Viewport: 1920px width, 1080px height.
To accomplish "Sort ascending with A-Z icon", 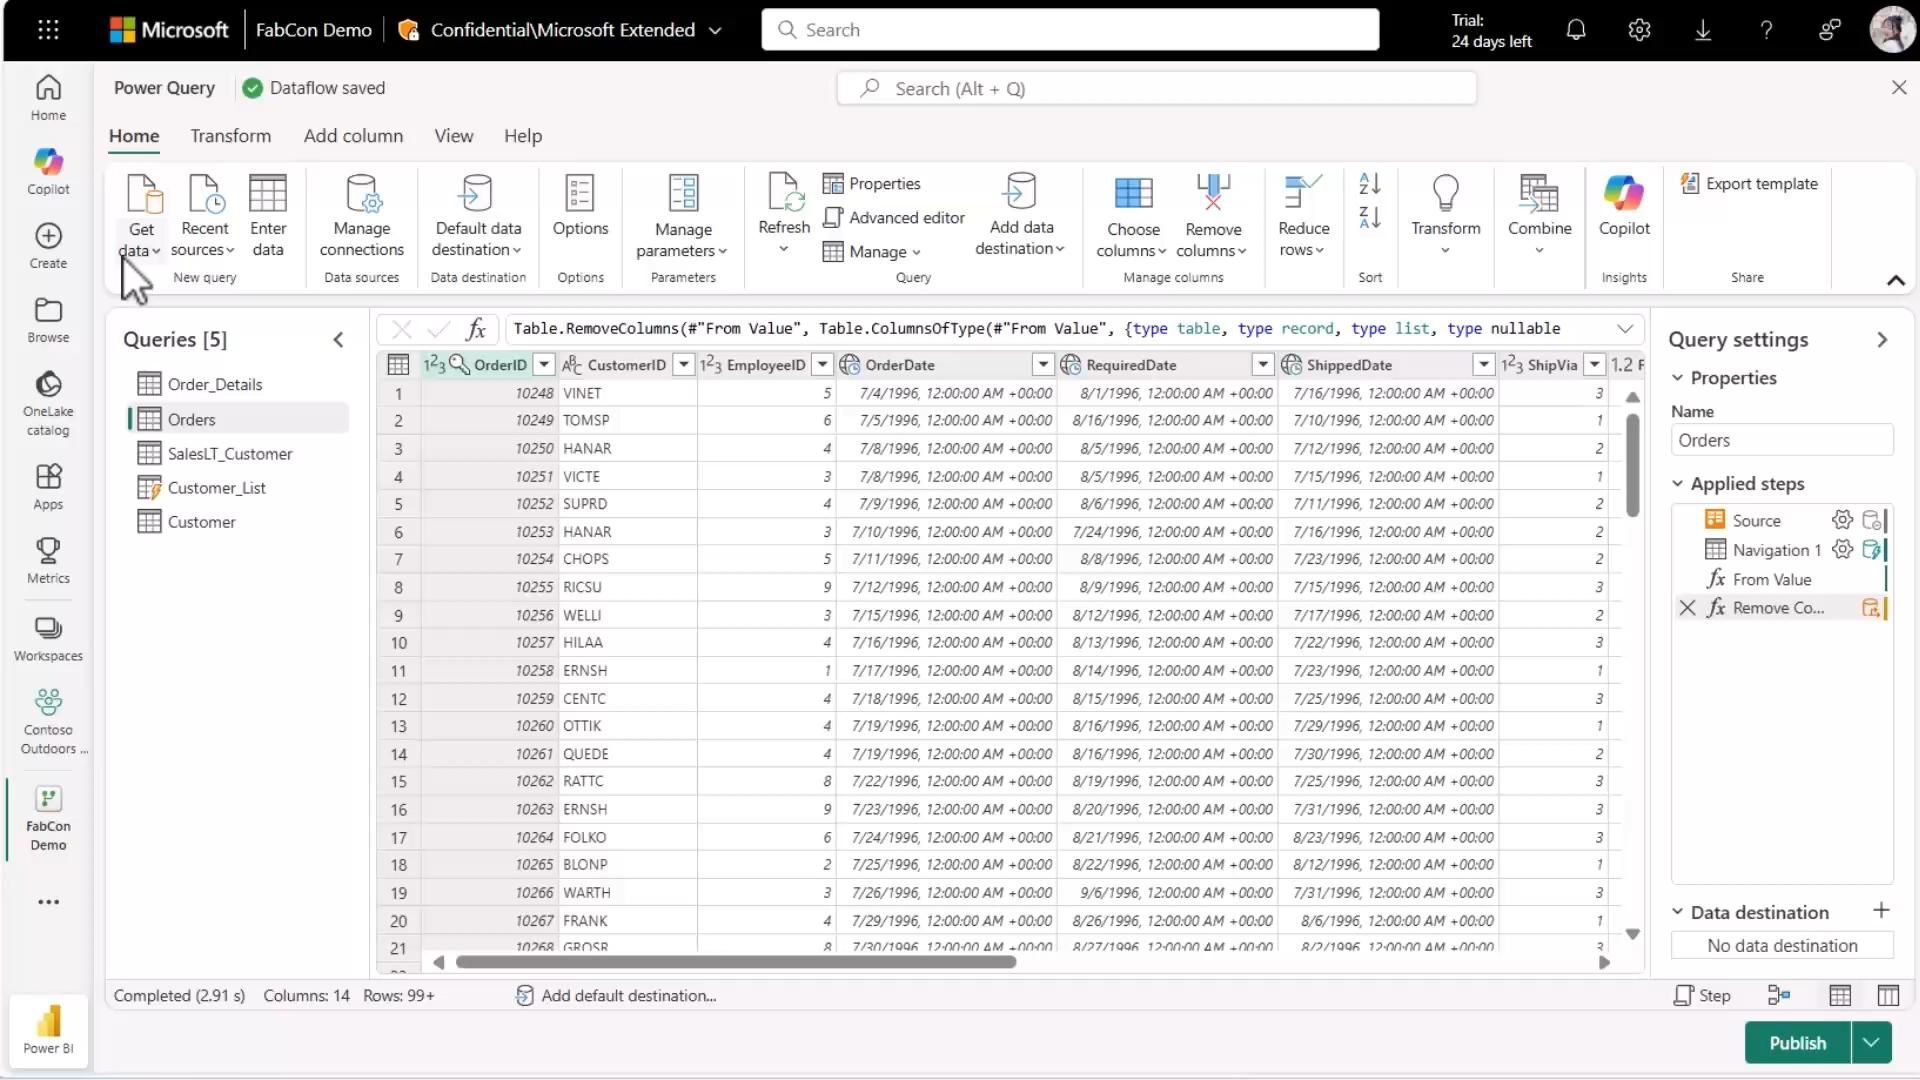I will point(1369,184).
